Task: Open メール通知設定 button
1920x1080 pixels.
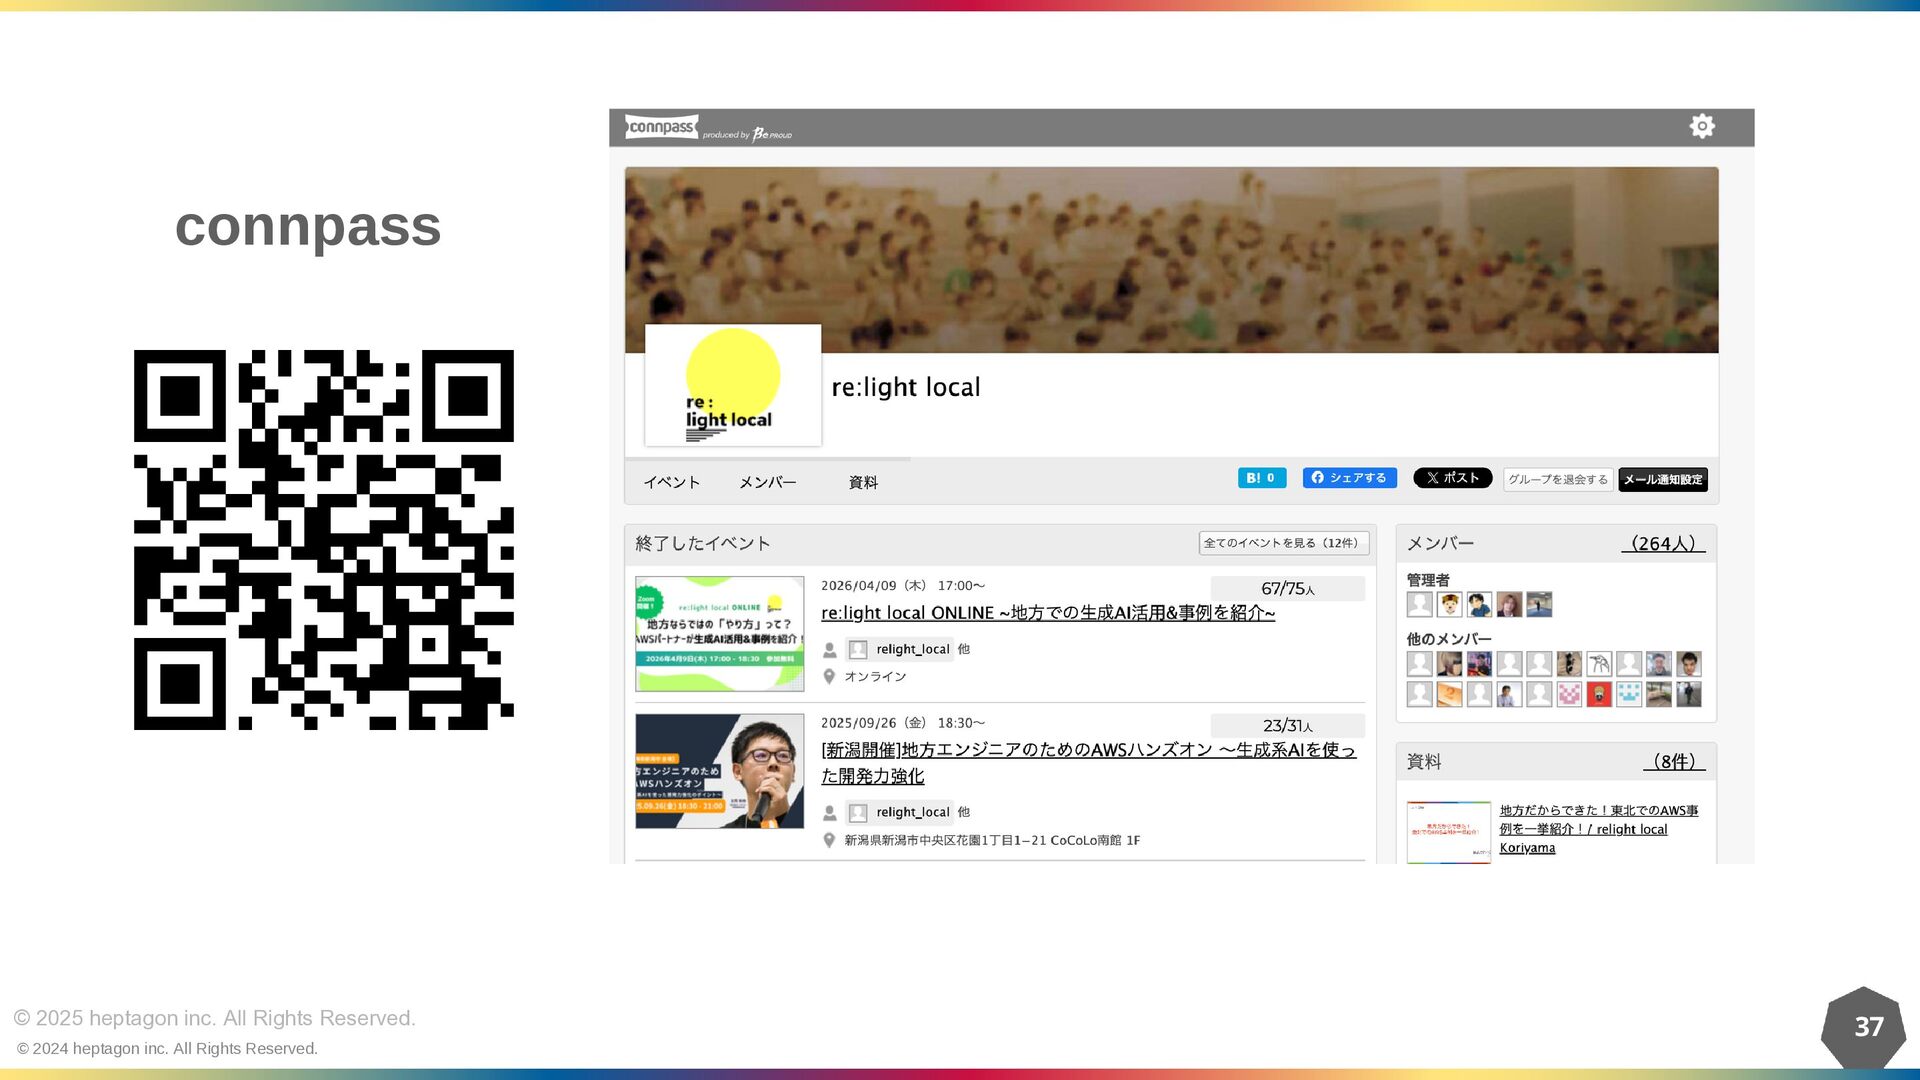Action: [1662, 480]
